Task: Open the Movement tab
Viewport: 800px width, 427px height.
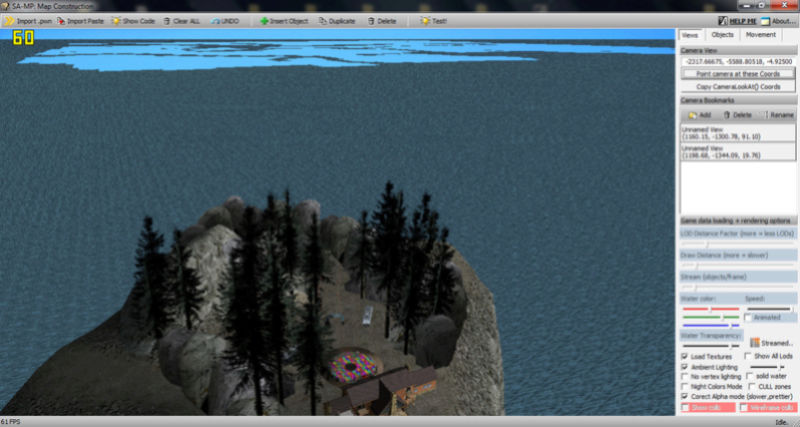Action: (760, 35)
